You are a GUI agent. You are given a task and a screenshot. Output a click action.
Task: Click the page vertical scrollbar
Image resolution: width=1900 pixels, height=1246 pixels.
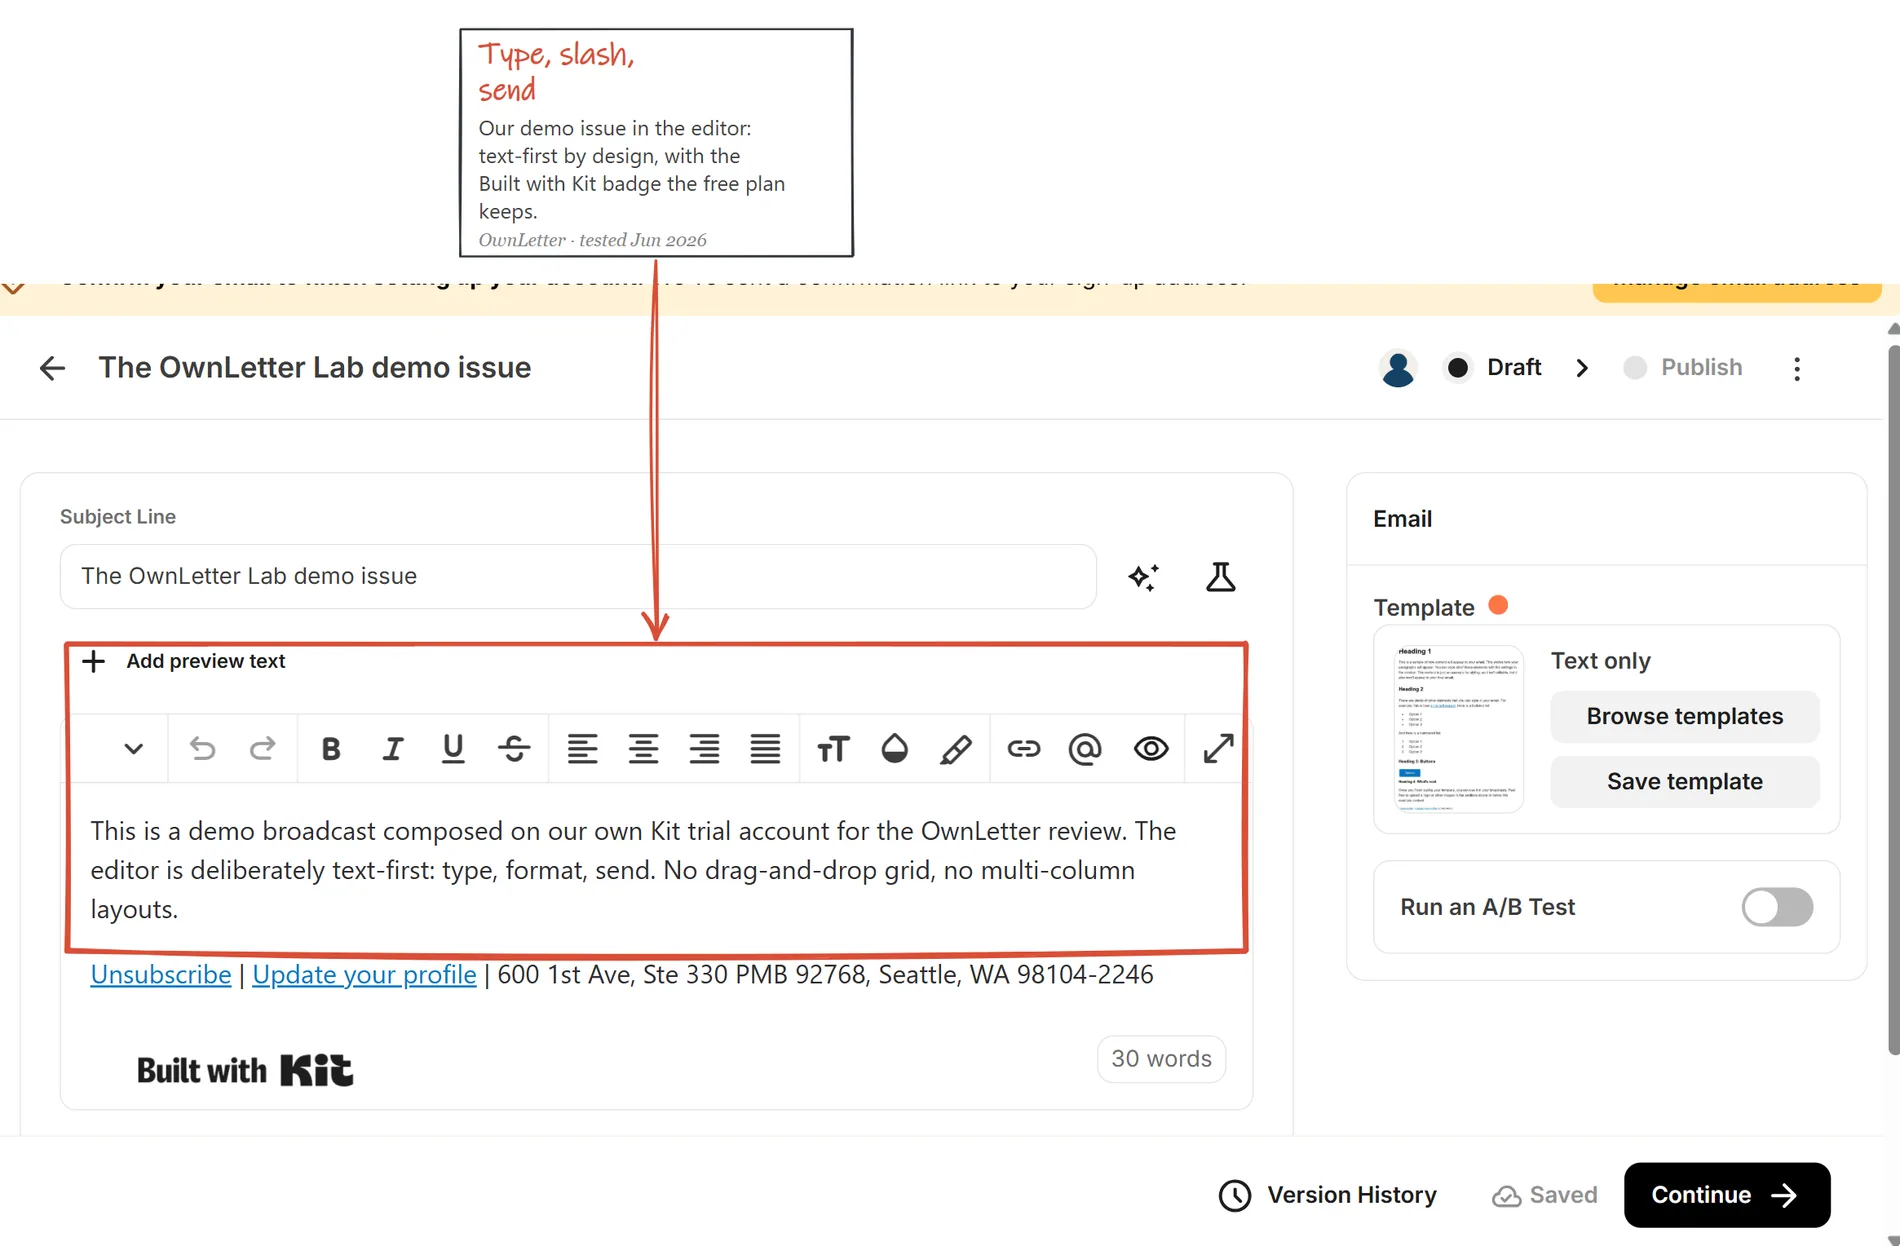pos(1892,700)
